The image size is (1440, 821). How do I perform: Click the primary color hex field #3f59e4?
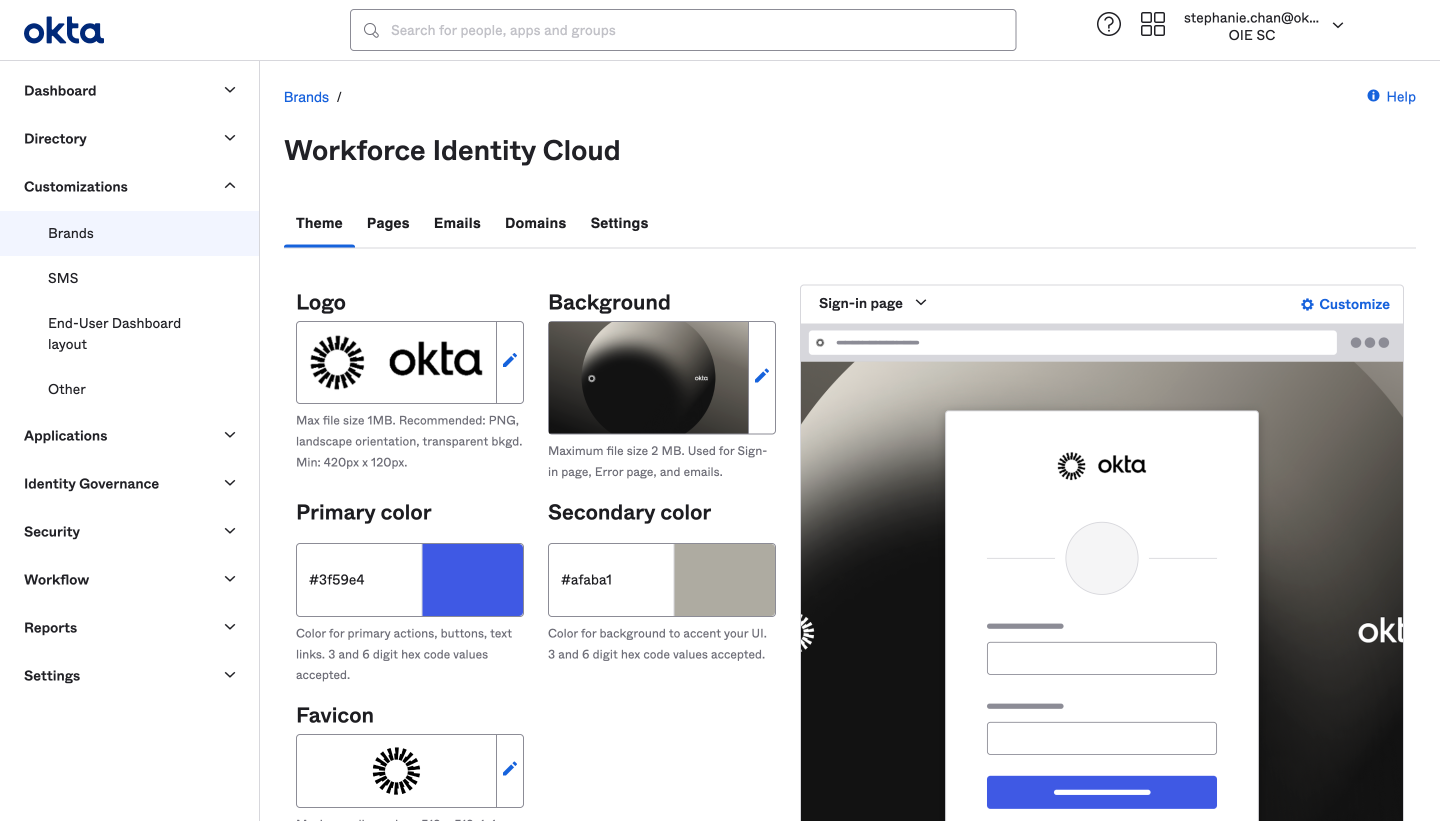[x=360, y=580]
